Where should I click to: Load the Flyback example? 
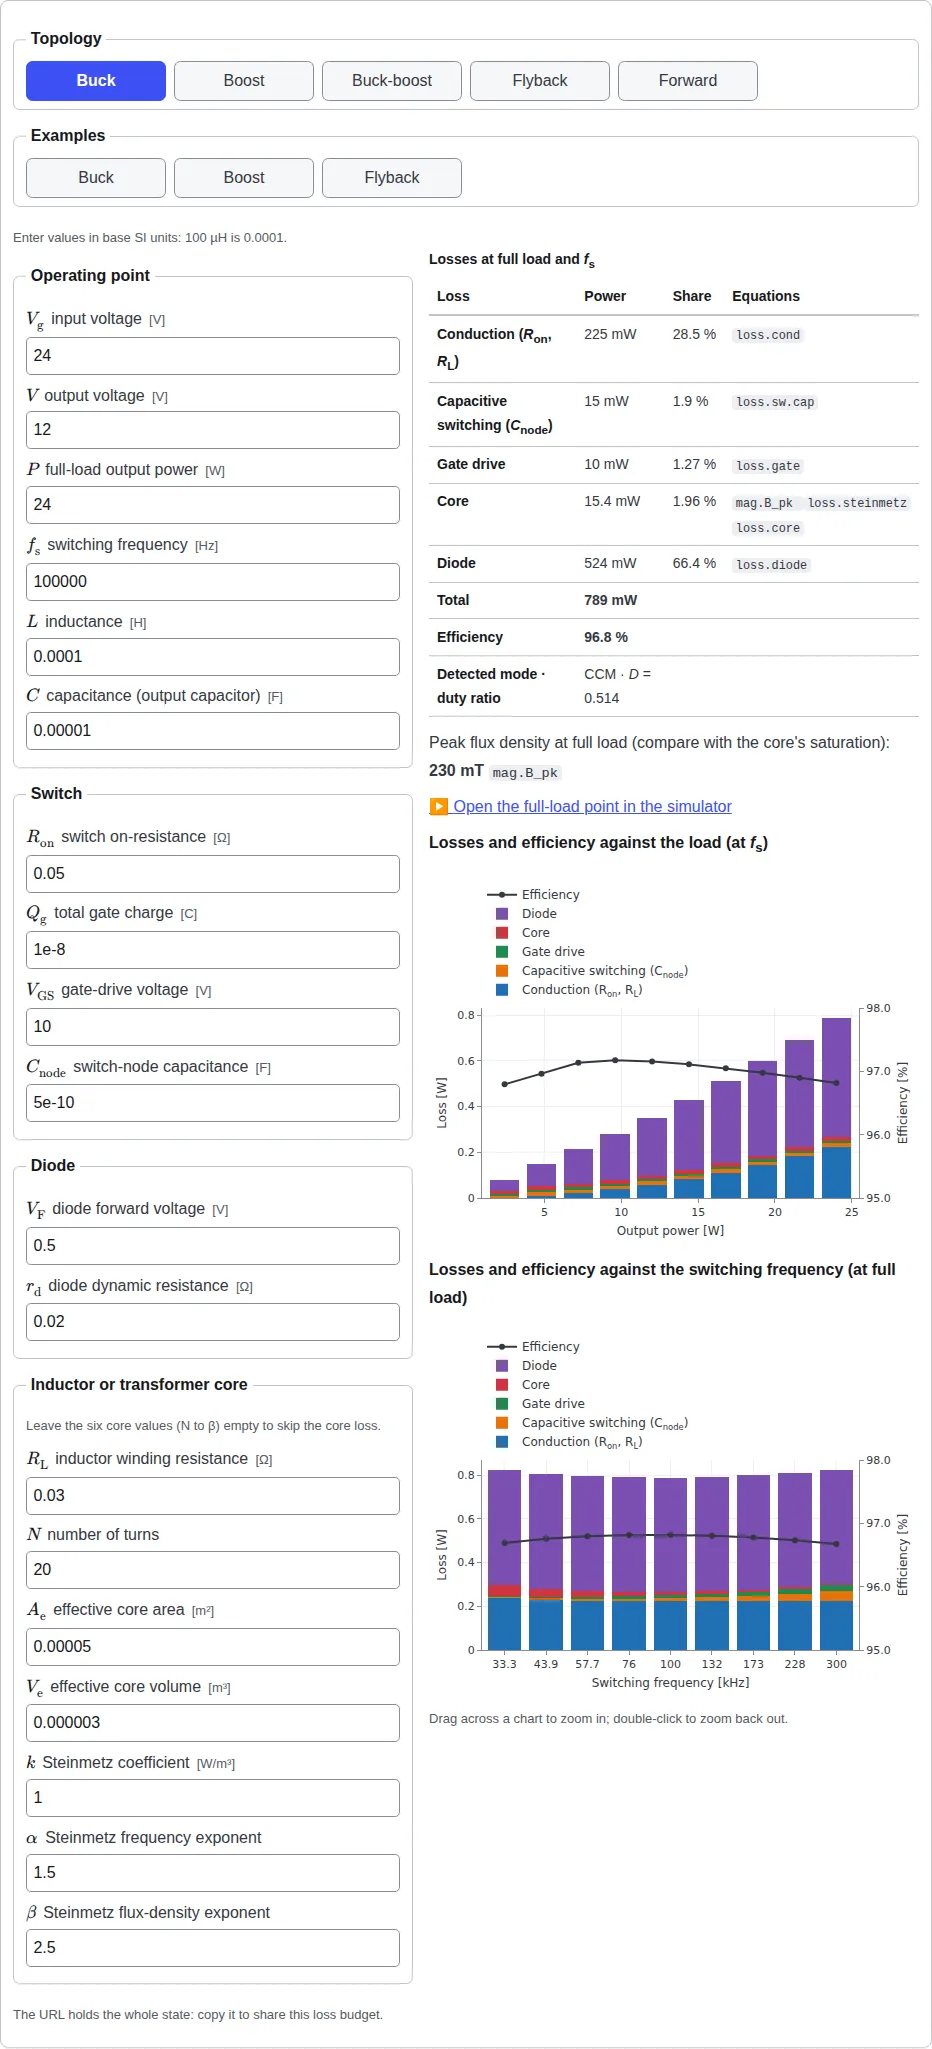[392, 178]
